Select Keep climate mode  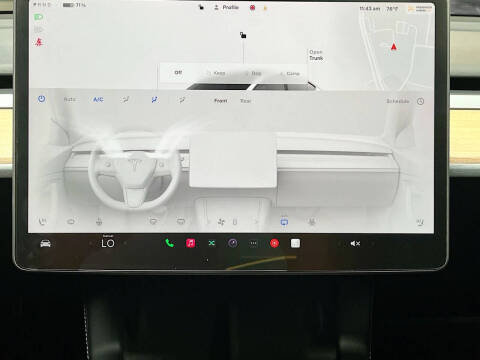tap(216, 73)
